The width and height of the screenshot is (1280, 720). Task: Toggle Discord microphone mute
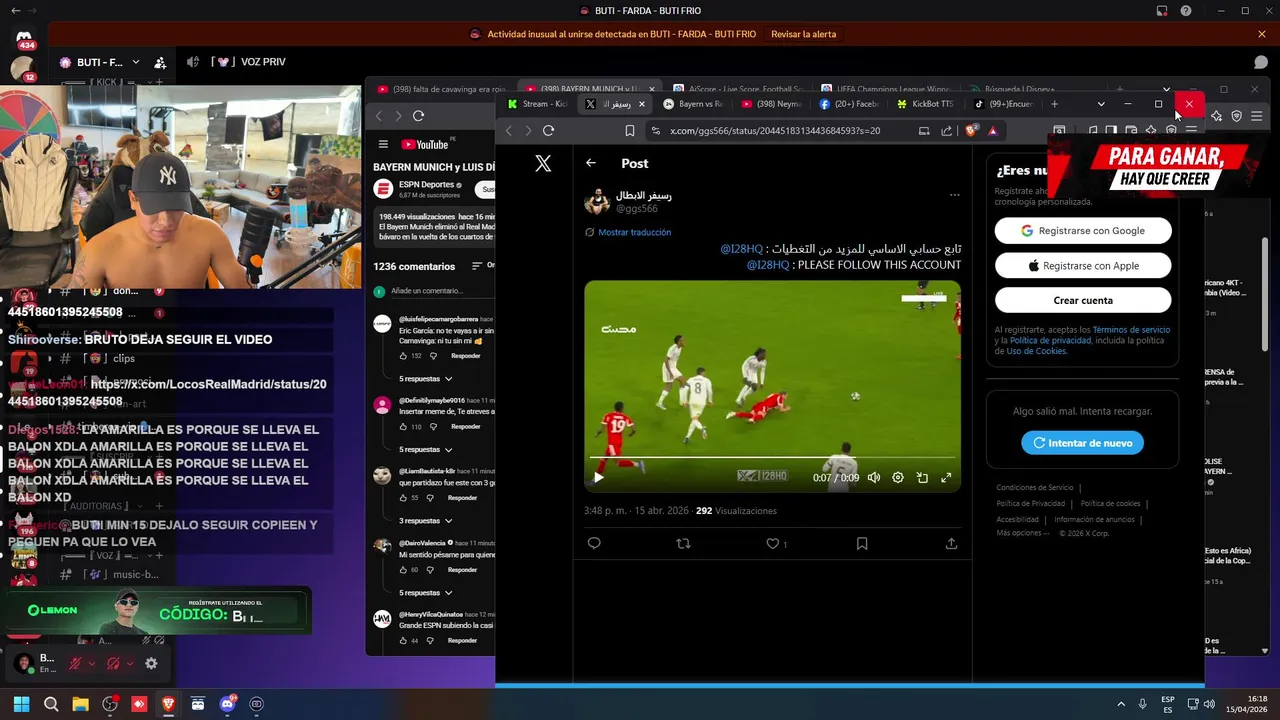[75, 663]
